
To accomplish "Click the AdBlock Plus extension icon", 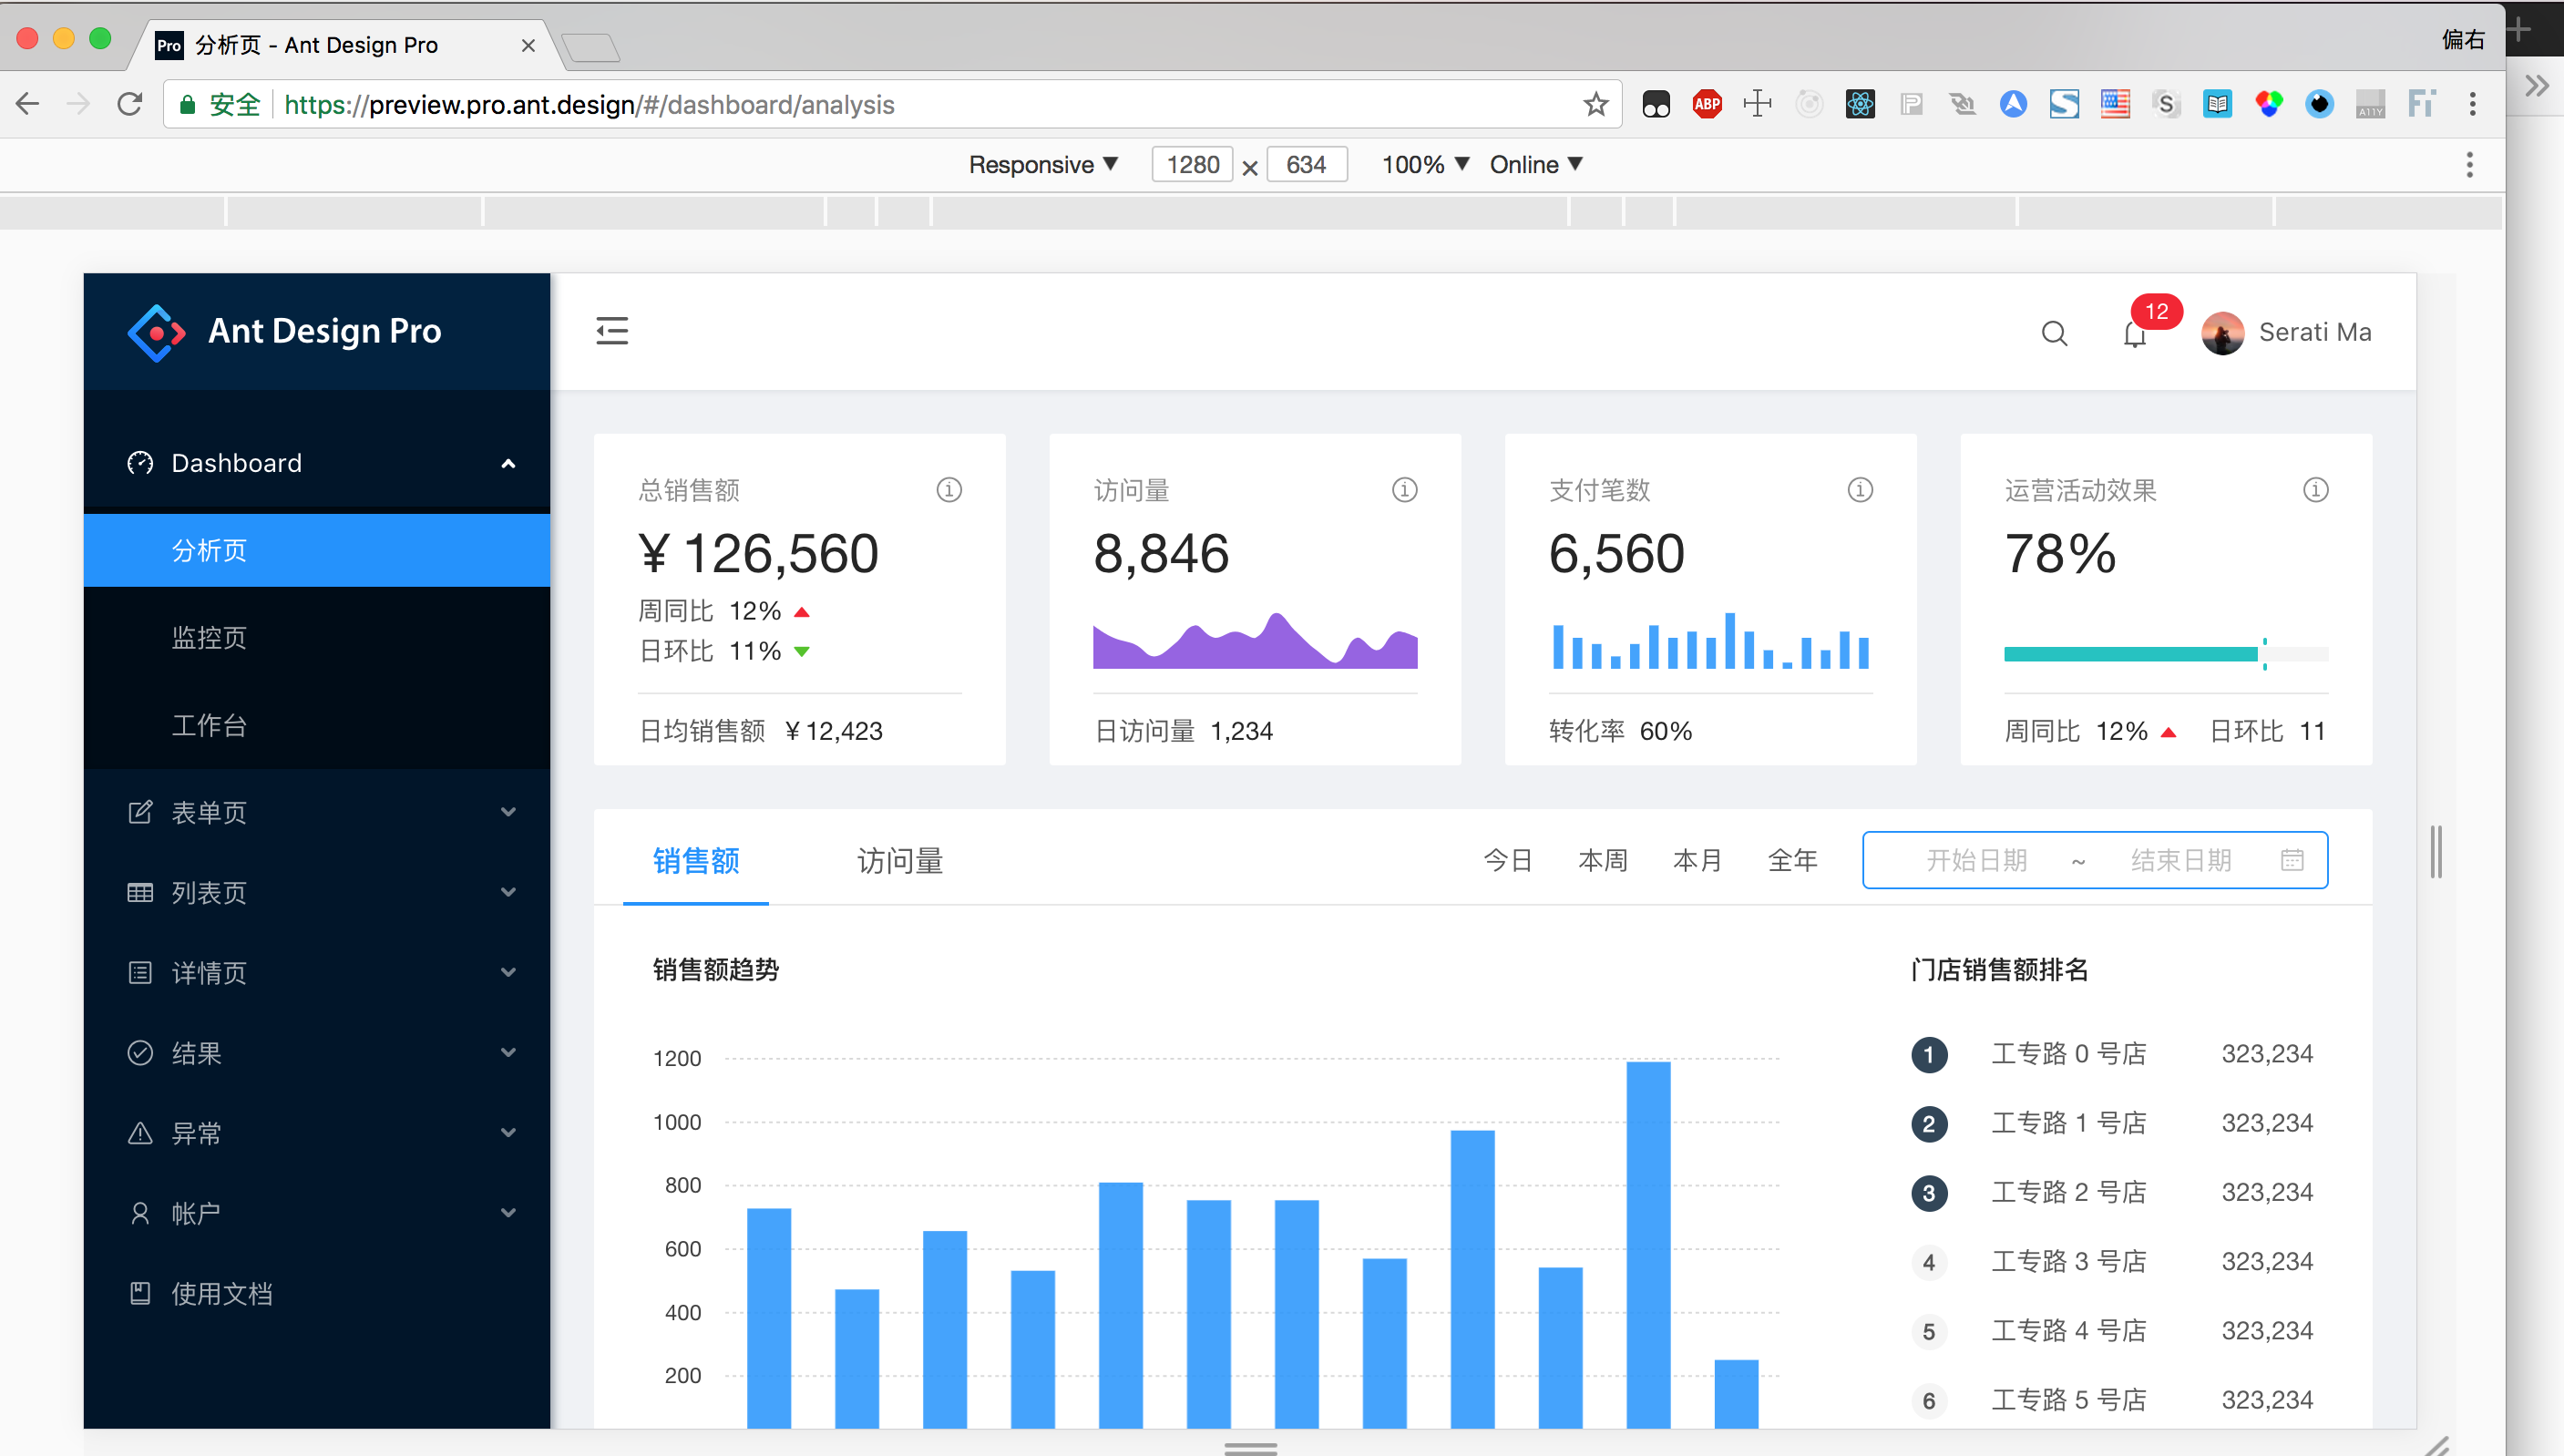I will tap(1707, 104).
